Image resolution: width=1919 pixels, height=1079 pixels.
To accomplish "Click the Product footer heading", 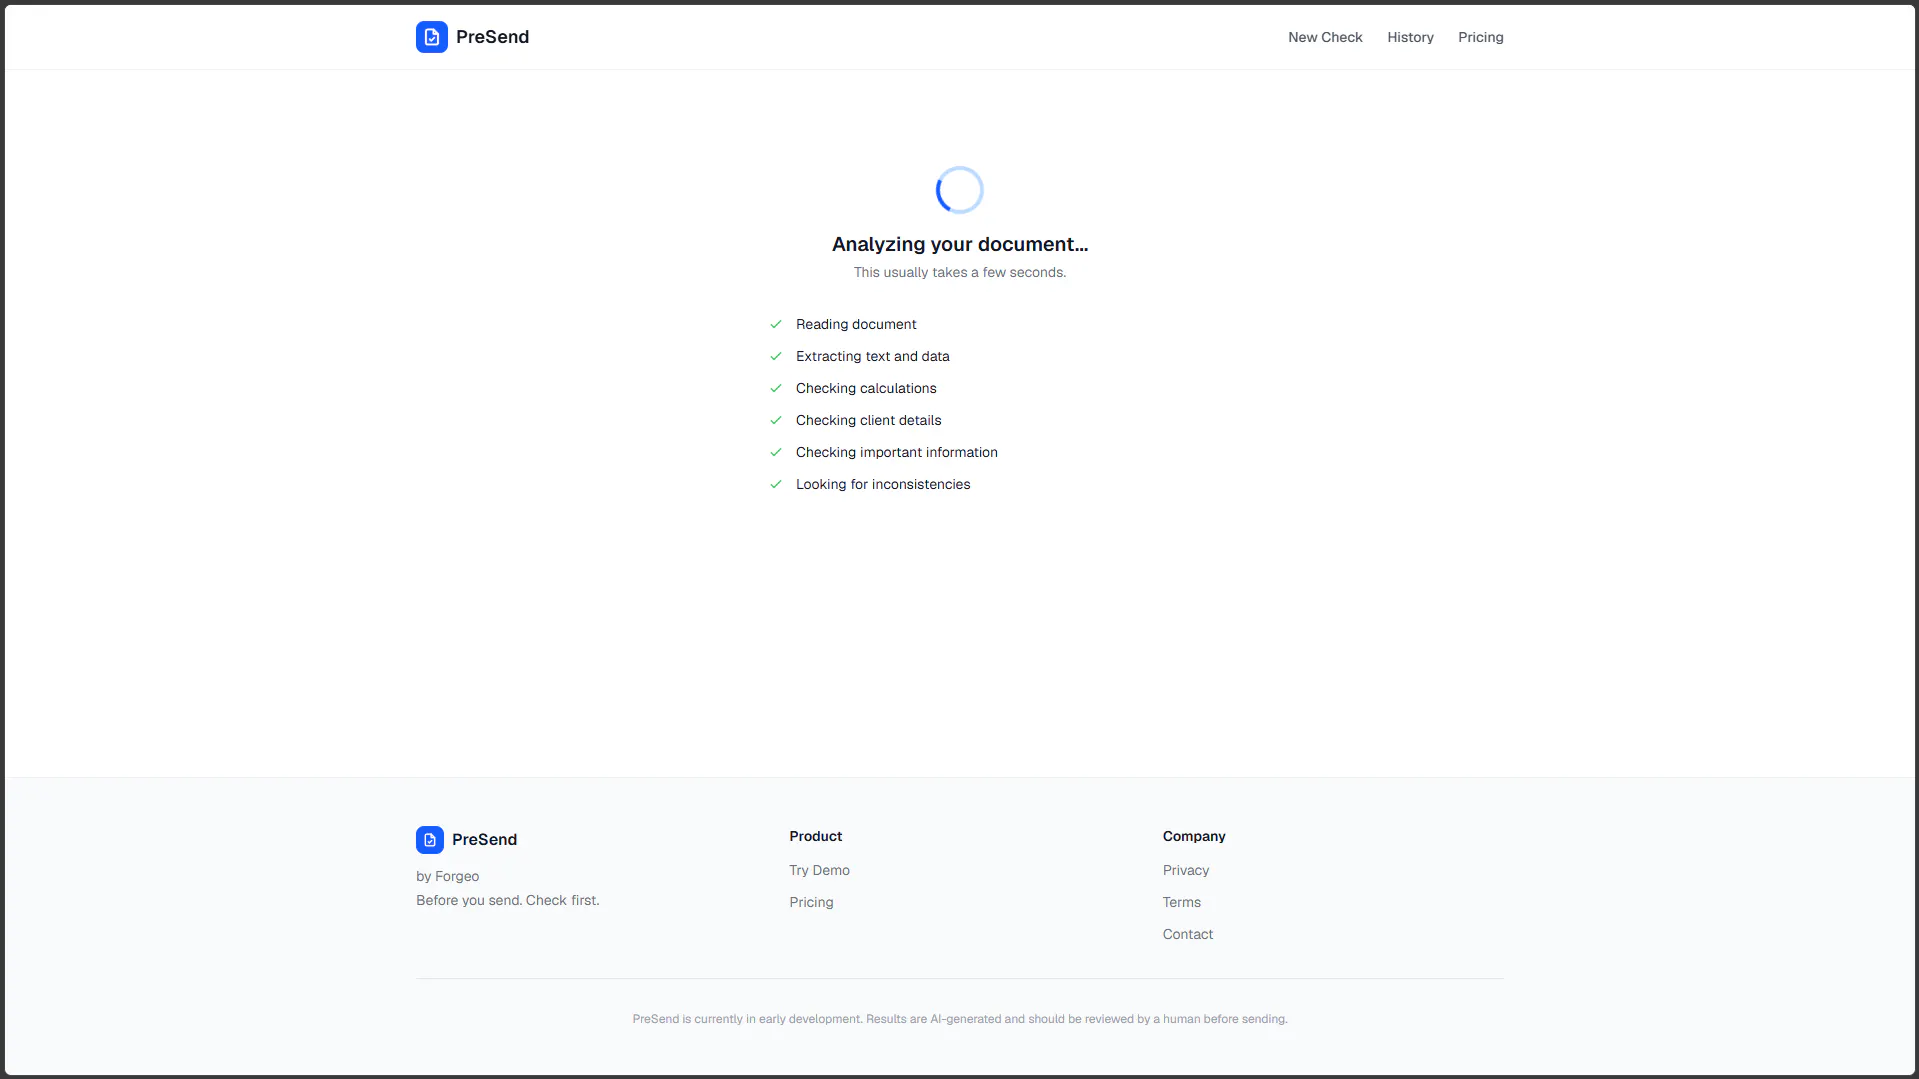I will (815, 836).
